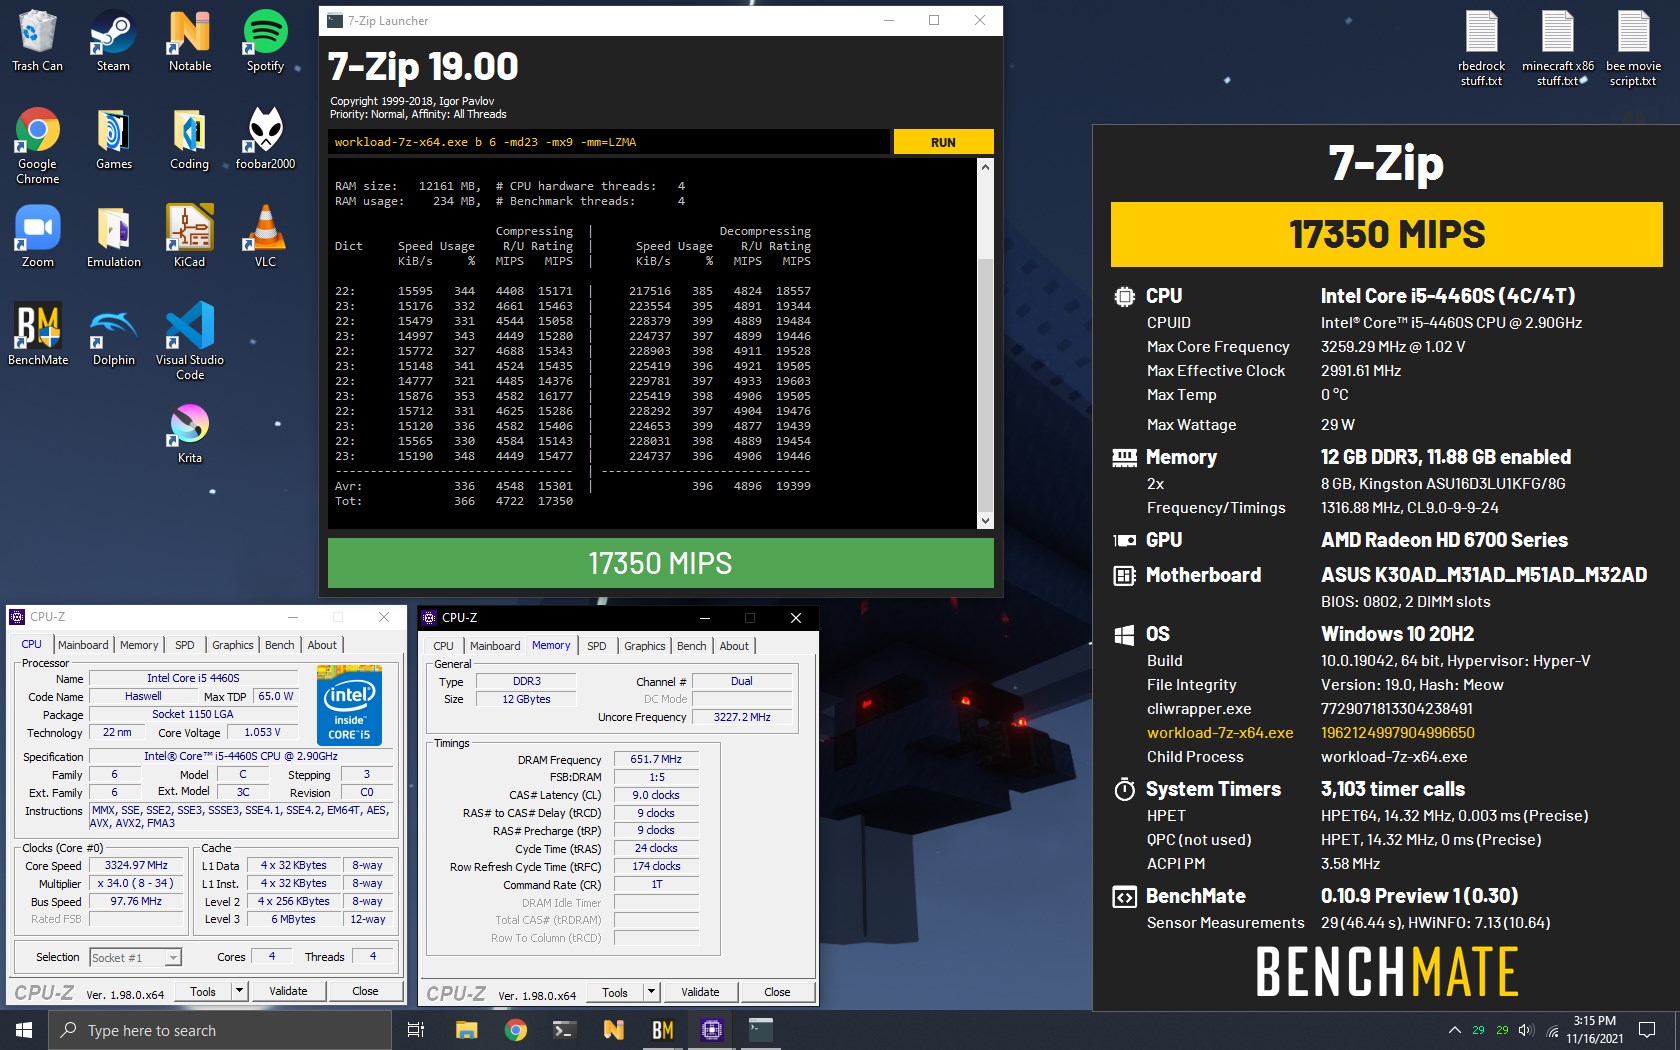
Task: Open Mainboard tab in right CPU-Z
Action: 495,646
